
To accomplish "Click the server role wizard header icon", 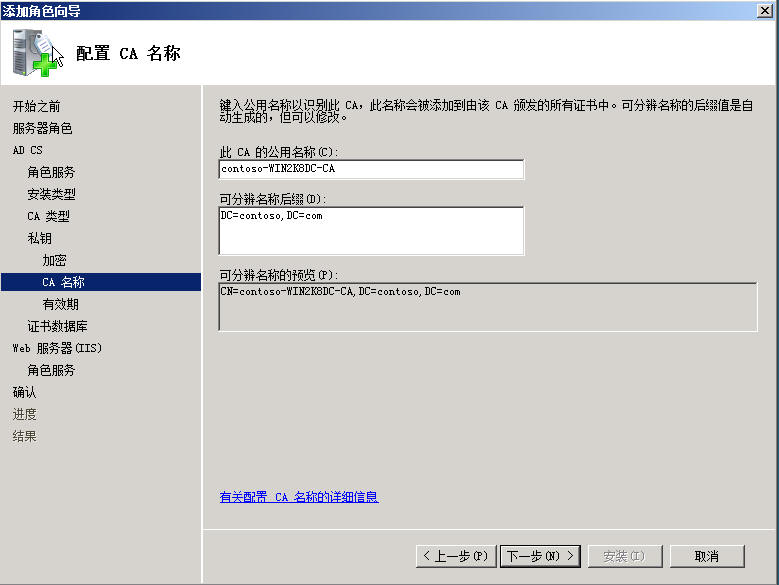I will [35, 53].
